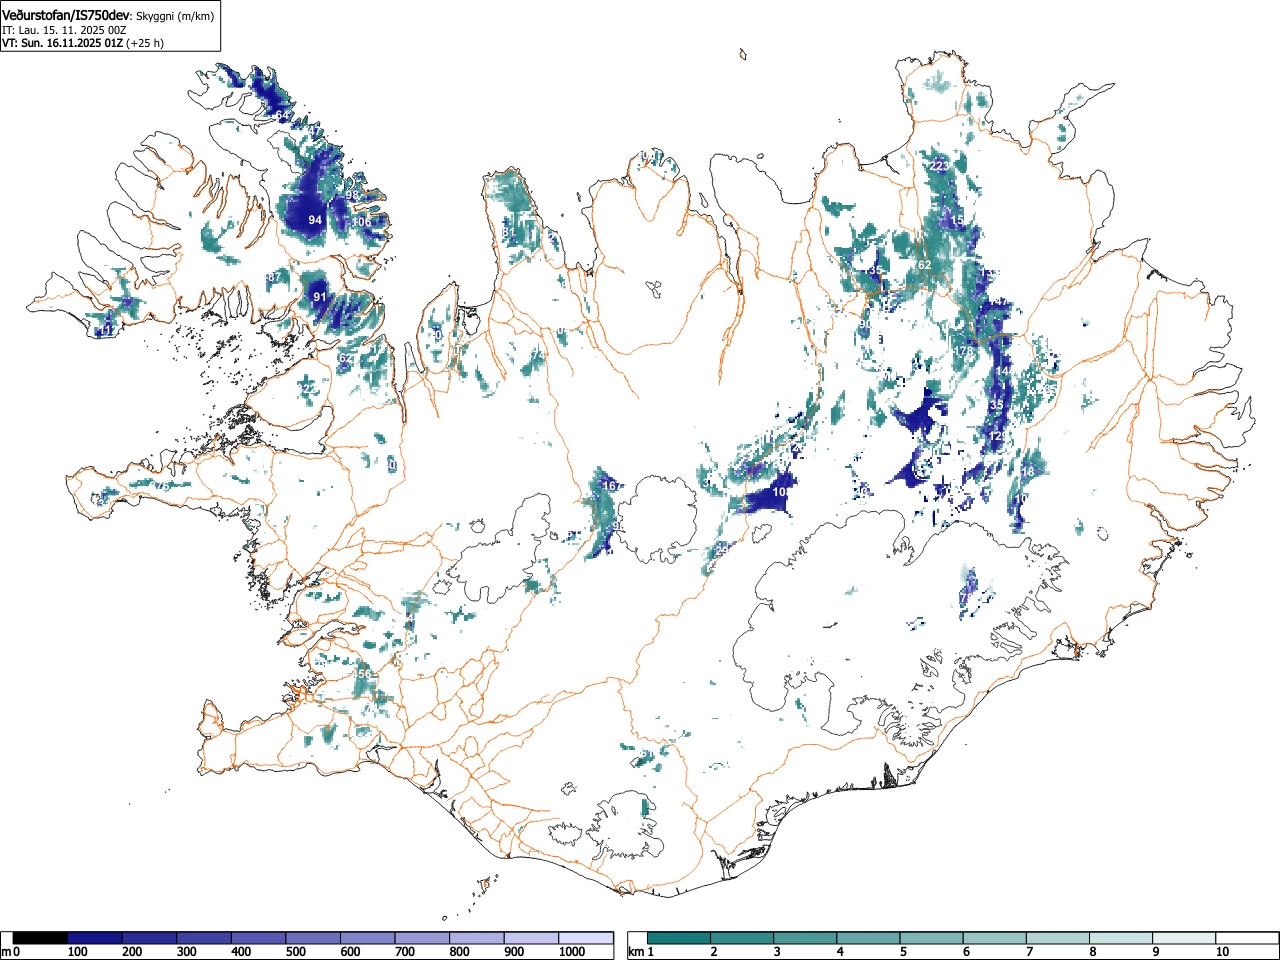The image size is (1280, 960).
Task: Pick the 600–700 m visibility legend swatch
Action: (x=368, y=938)
